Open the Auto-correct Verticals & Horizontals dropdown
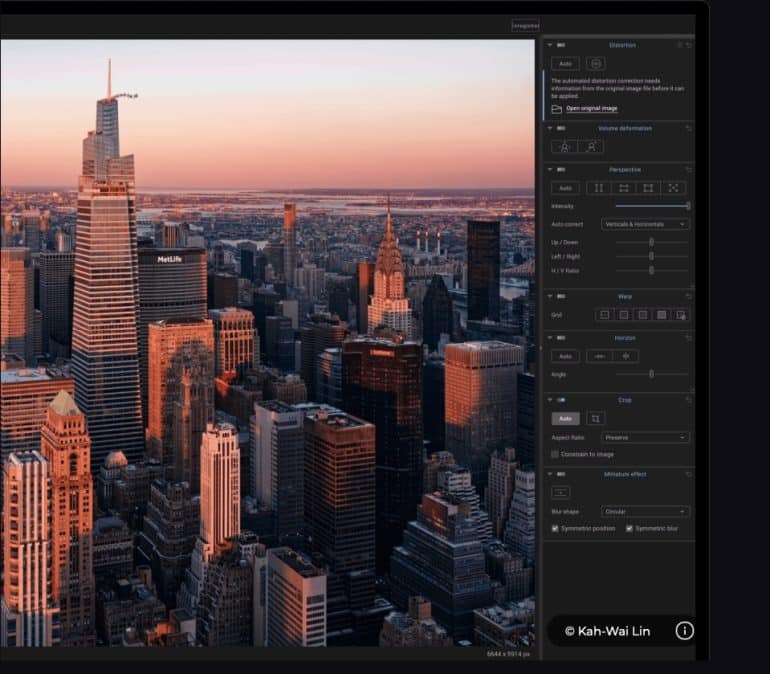 [645, 224]
